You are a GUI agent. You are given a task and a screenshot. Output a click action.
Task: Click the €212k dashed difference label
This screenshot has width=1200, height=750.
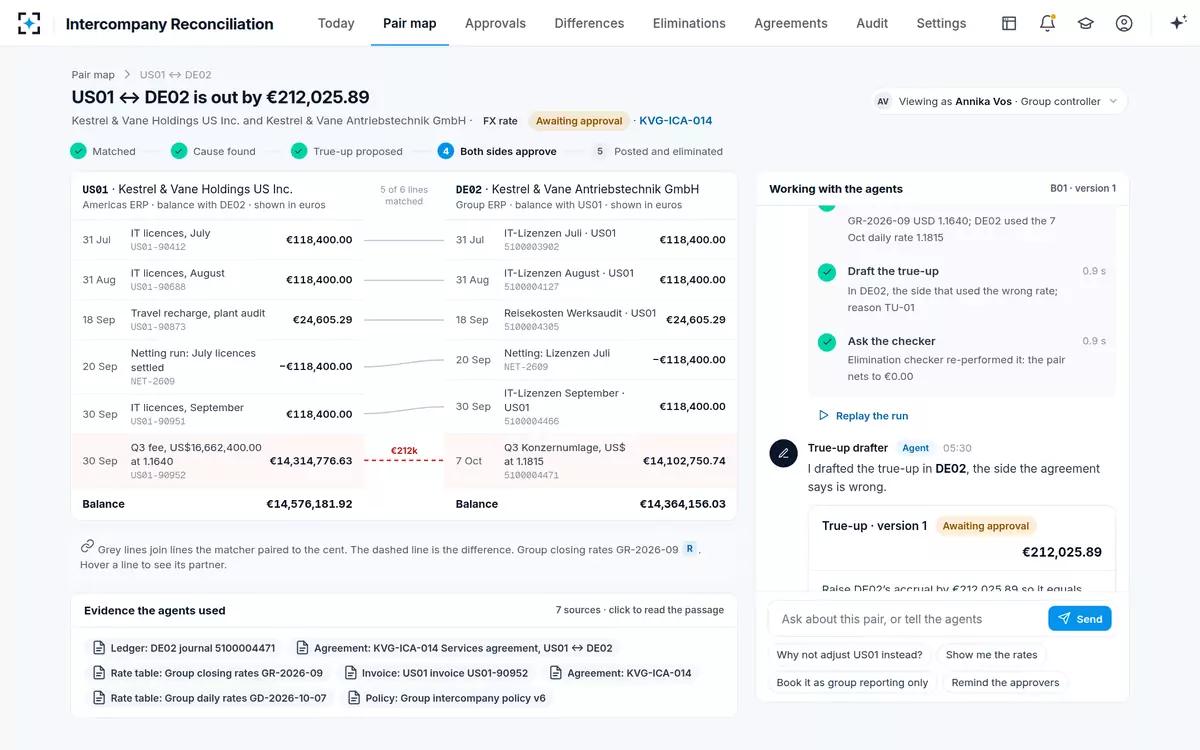coord(404,451)
